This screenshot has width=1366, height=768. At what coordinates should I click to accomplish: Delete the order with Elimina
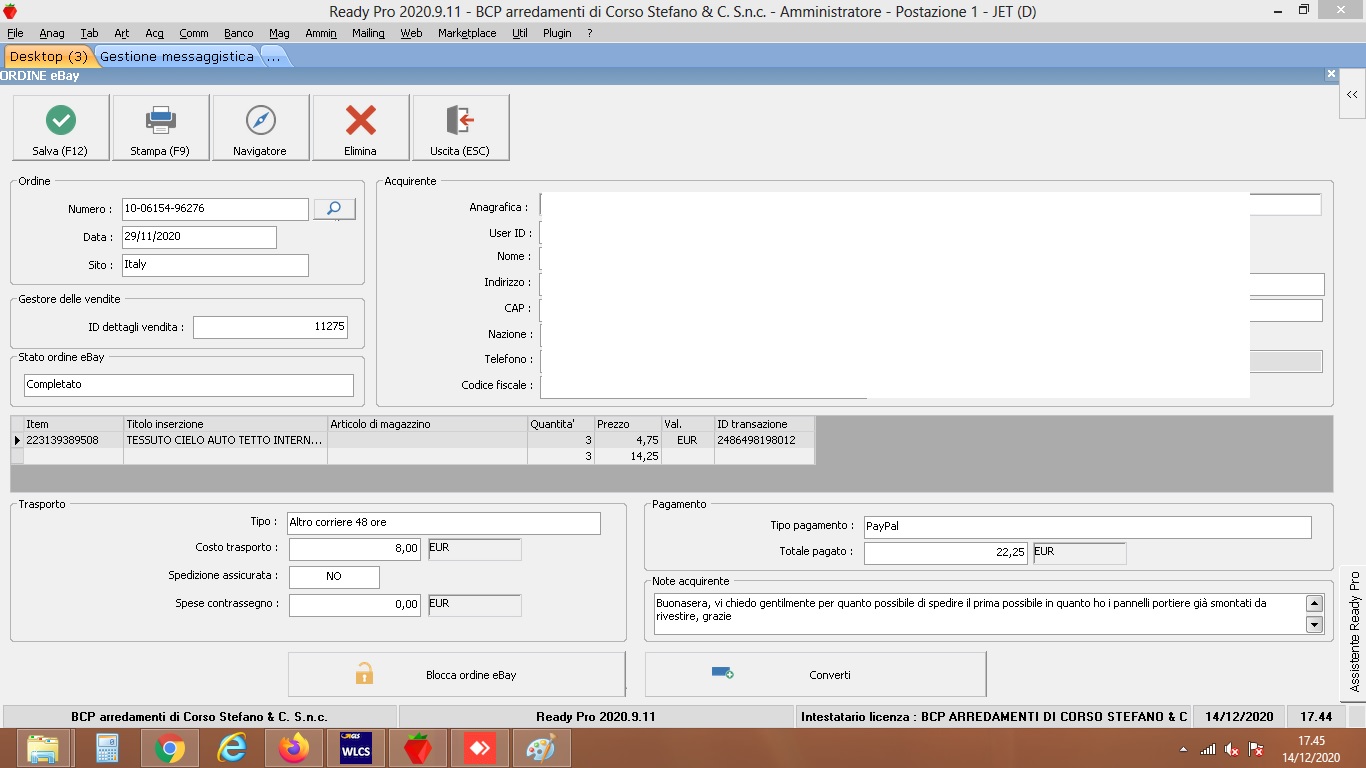tap(360, 127)
